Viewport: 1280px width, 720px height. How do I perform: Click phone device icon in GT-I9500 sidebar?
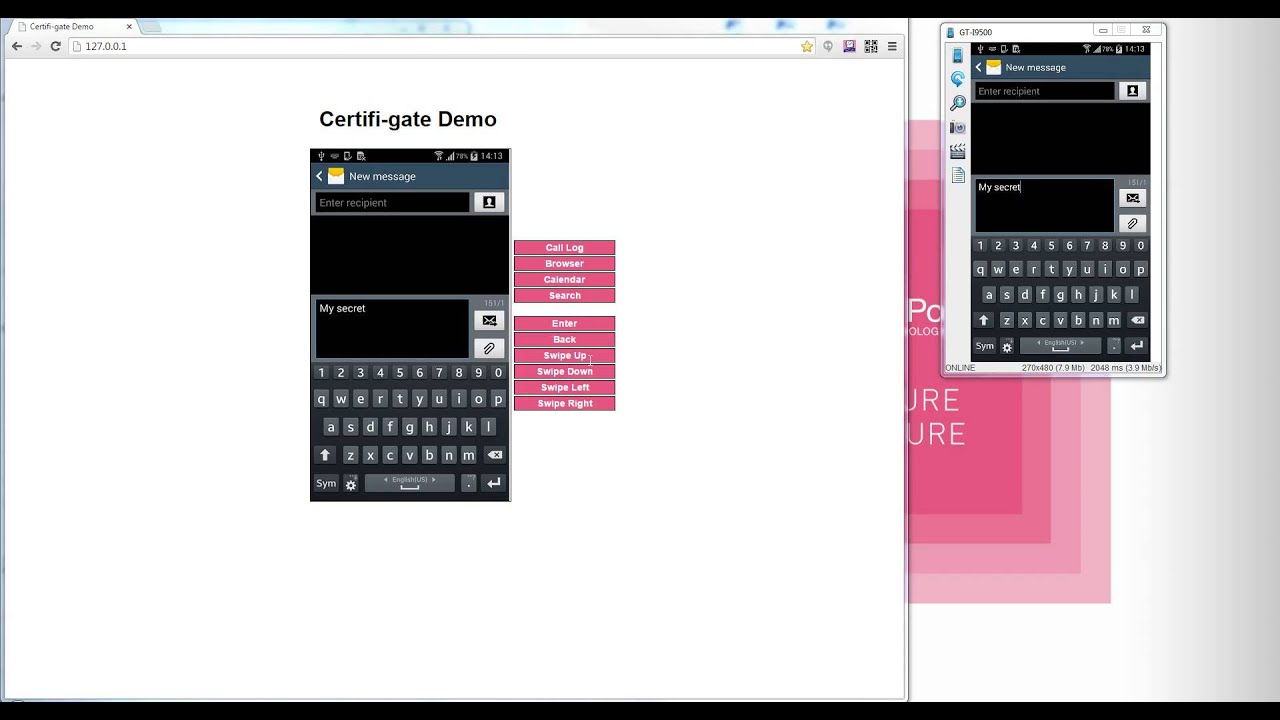click(x=957, y=56)
